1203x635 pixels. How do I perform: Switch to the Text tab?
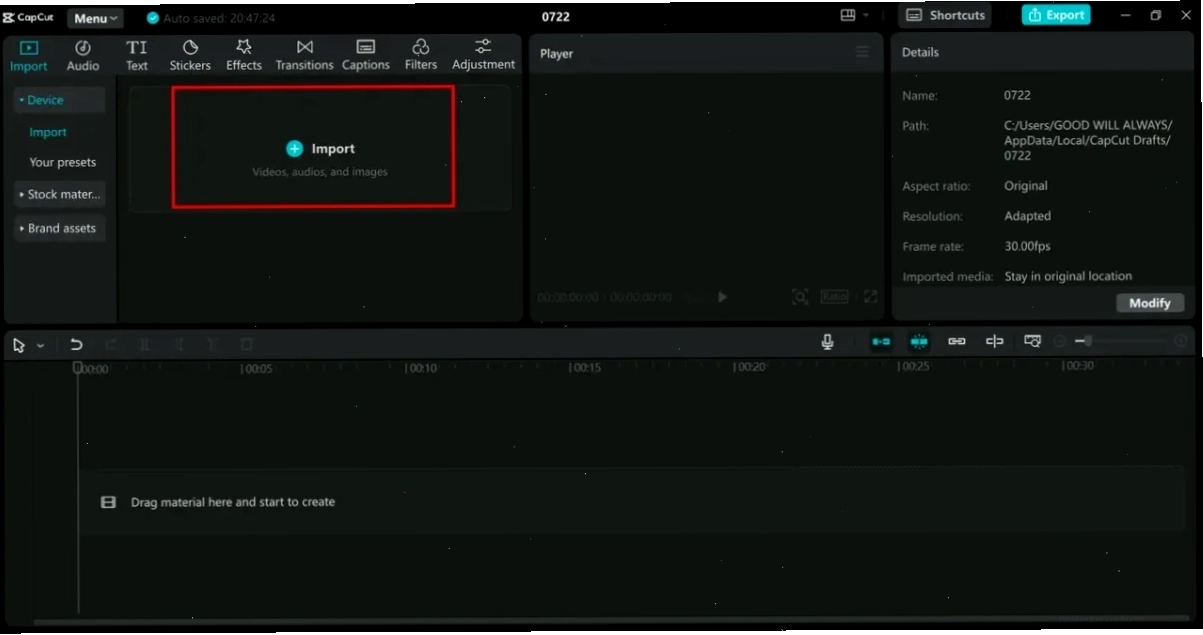[137, 55]
